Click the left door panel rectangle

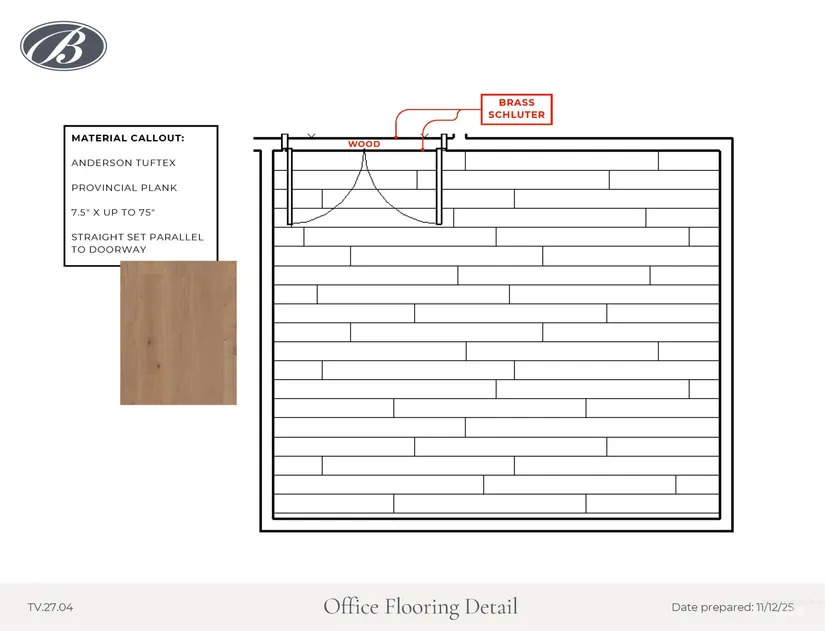pos(289,185)
